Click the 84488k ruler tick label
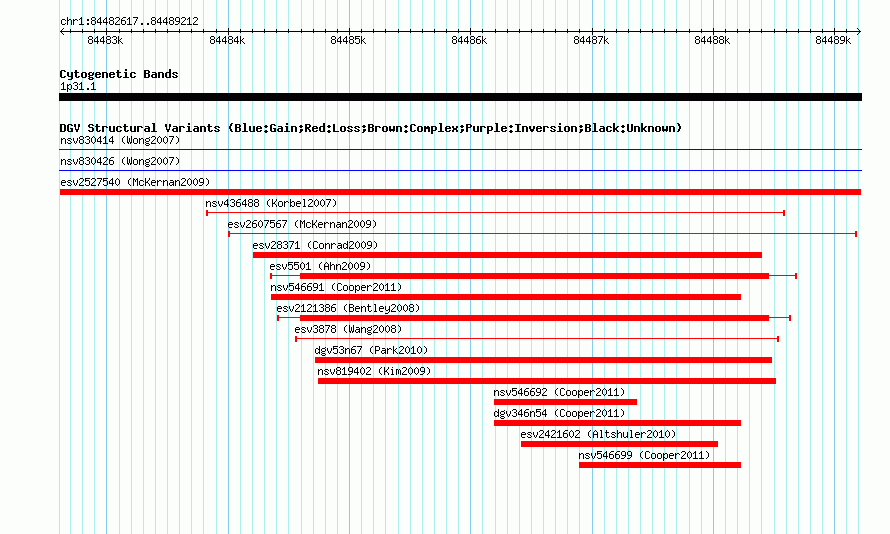Screen dimensions: 890x534 pyautogui.click(x=712, y=40)
